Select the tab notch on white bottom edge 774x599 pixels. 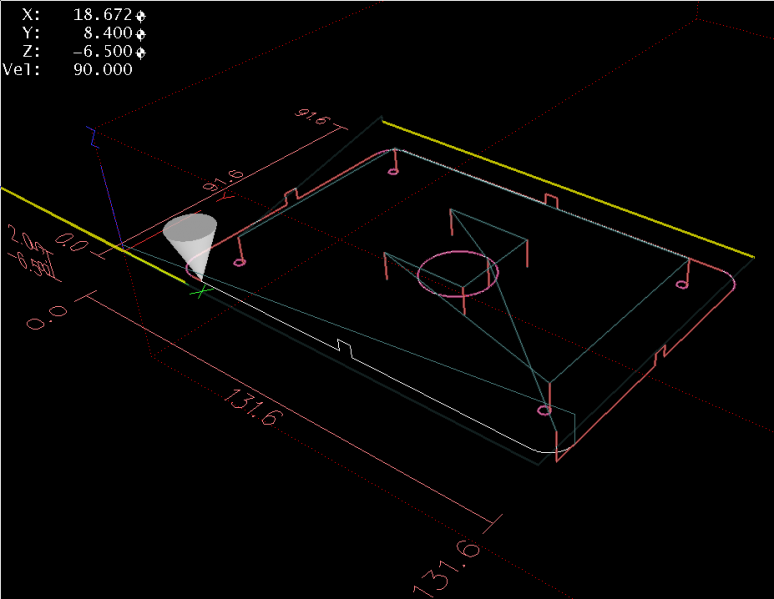point(344,347)
